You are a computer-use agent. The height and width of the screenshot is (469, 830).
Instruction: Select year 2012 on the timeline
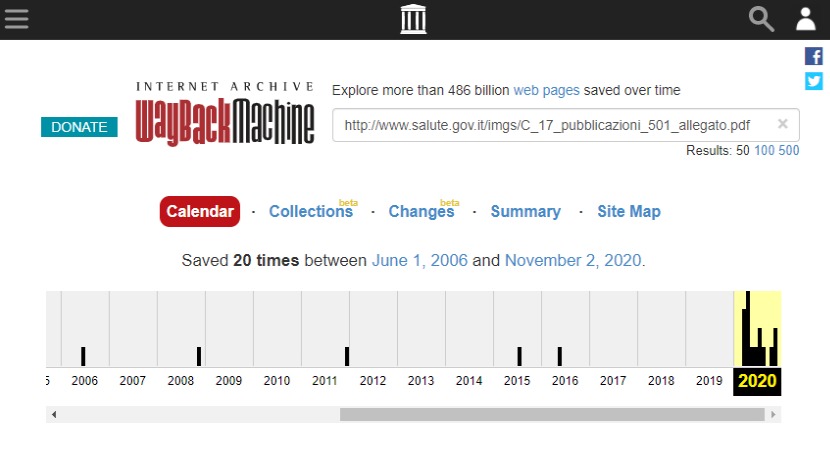click(373, 381)
